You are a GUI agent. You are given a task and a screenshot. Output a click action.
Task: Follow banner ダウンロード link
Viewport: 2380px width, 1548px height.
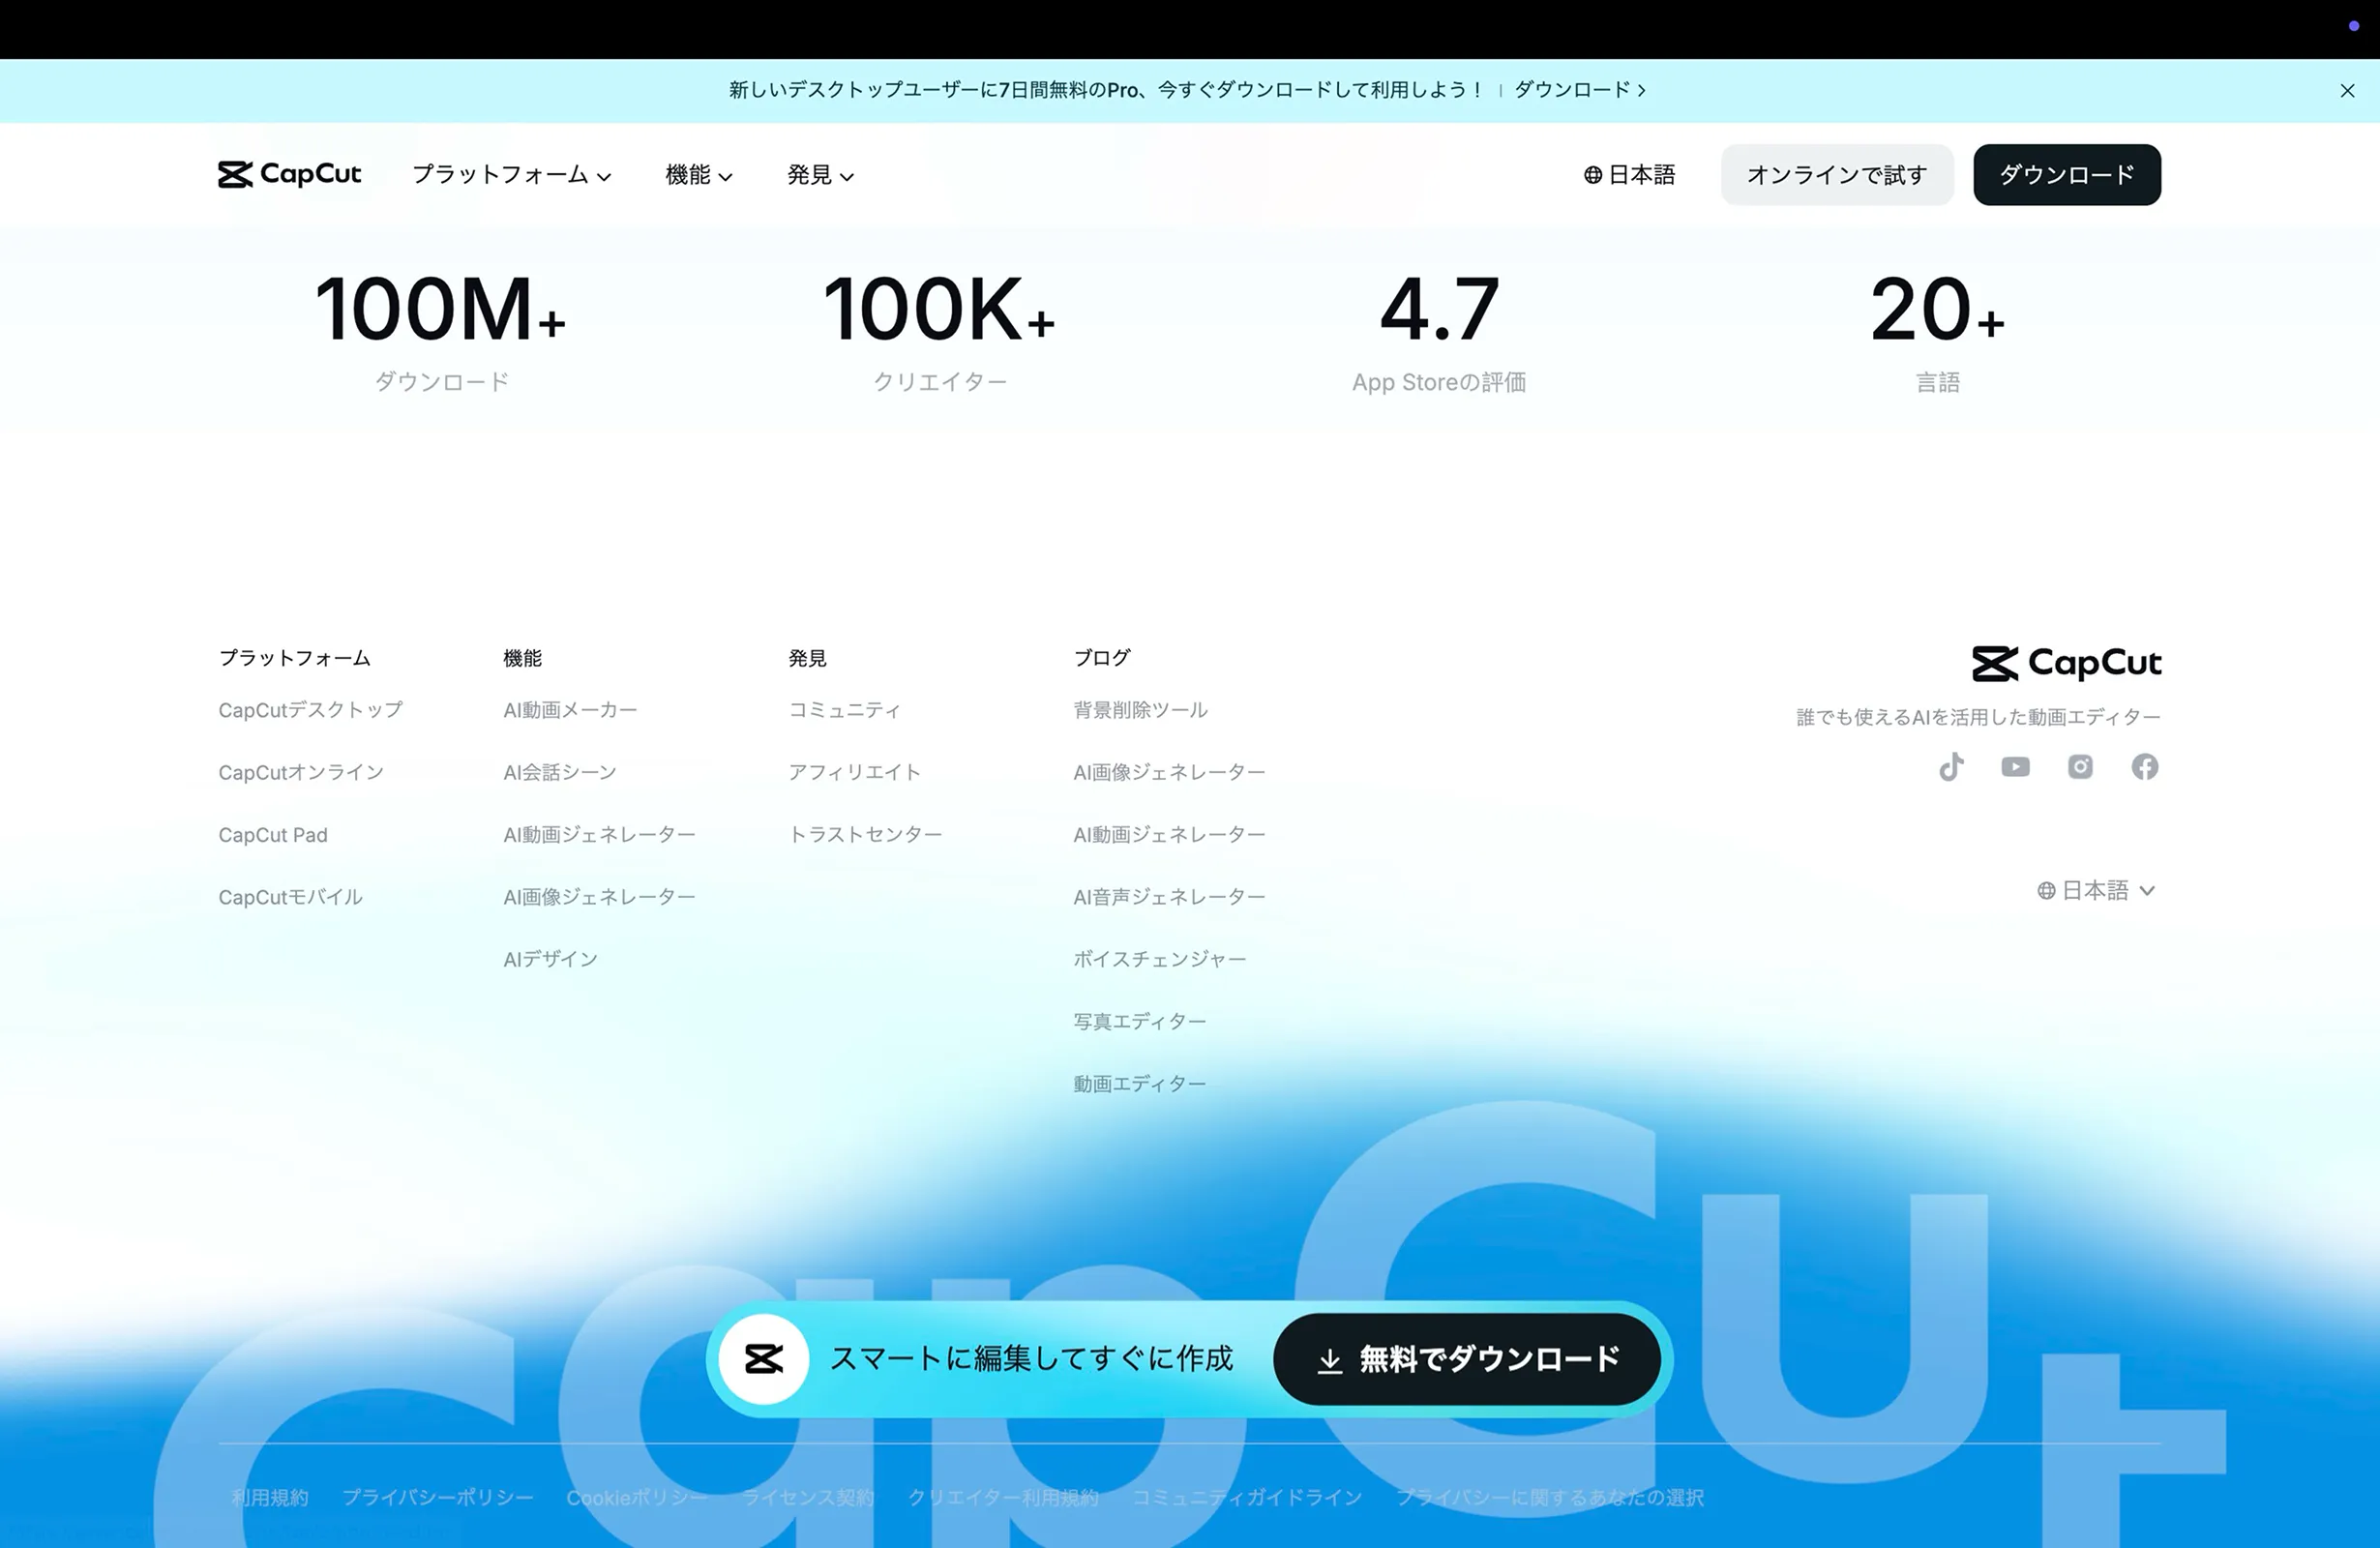coord(1580,90)
